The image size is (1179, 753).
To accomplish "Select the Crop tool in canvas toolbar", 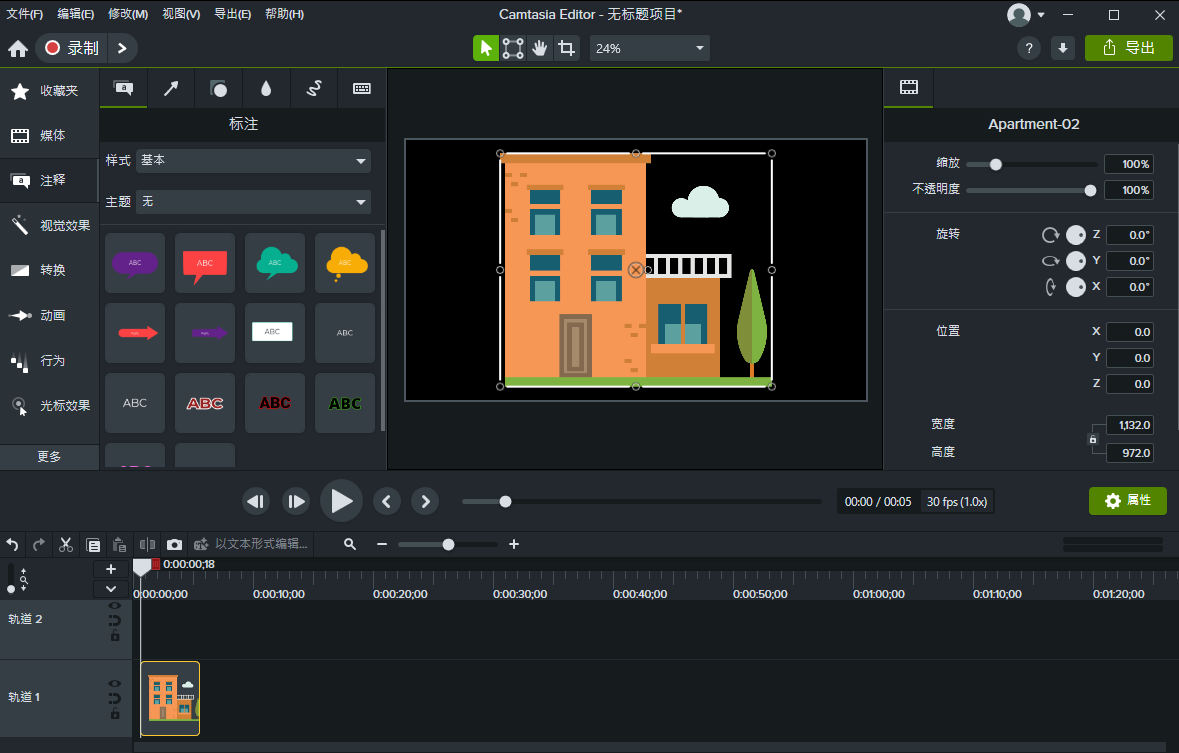I will 566,48.
